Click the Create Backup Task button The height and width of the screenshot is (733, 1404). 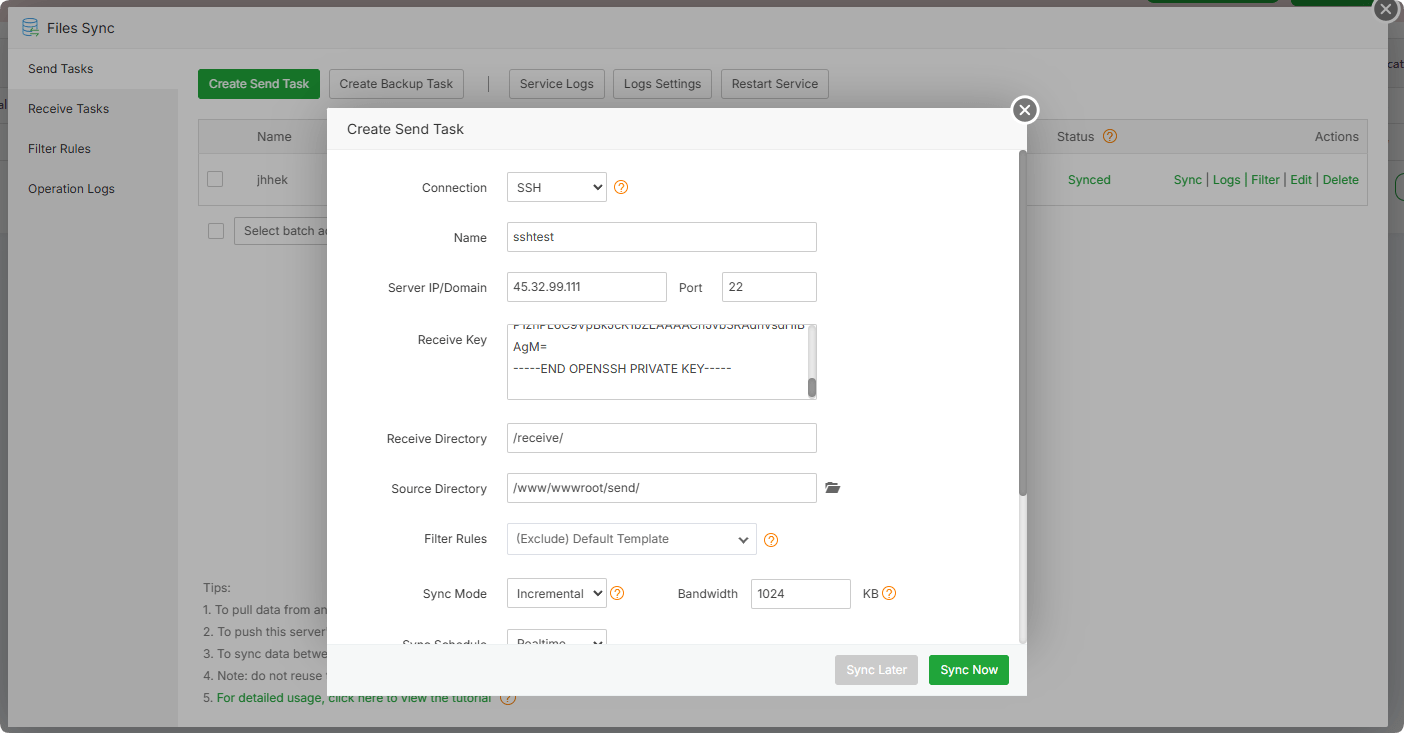tap(396, 84)
